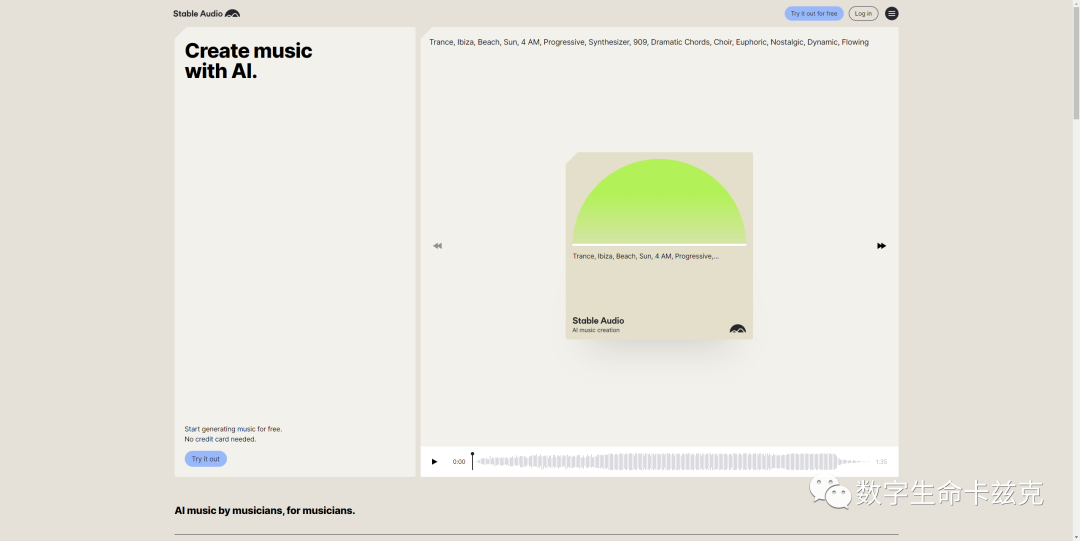Click the playhead marker at waveform start
Image resolution: width=1080 pixels, height=541 pixels.
click(x=472, y=456)
